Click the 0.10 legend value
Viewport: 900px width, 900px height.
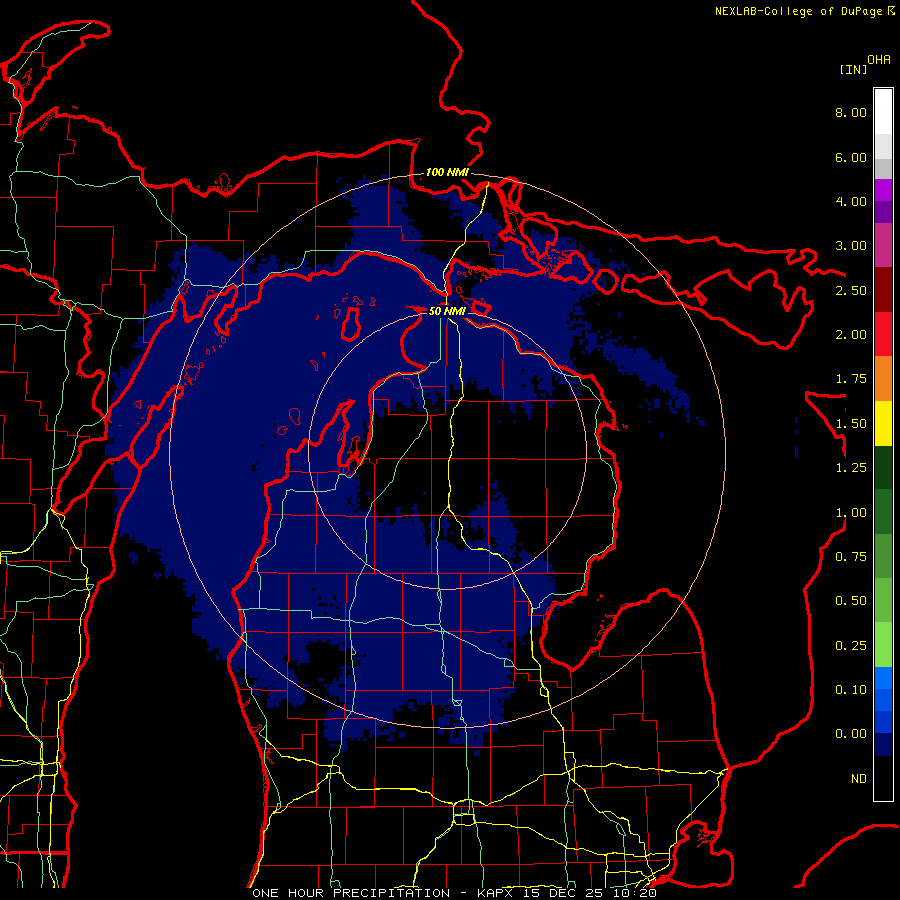pos(851,690)
